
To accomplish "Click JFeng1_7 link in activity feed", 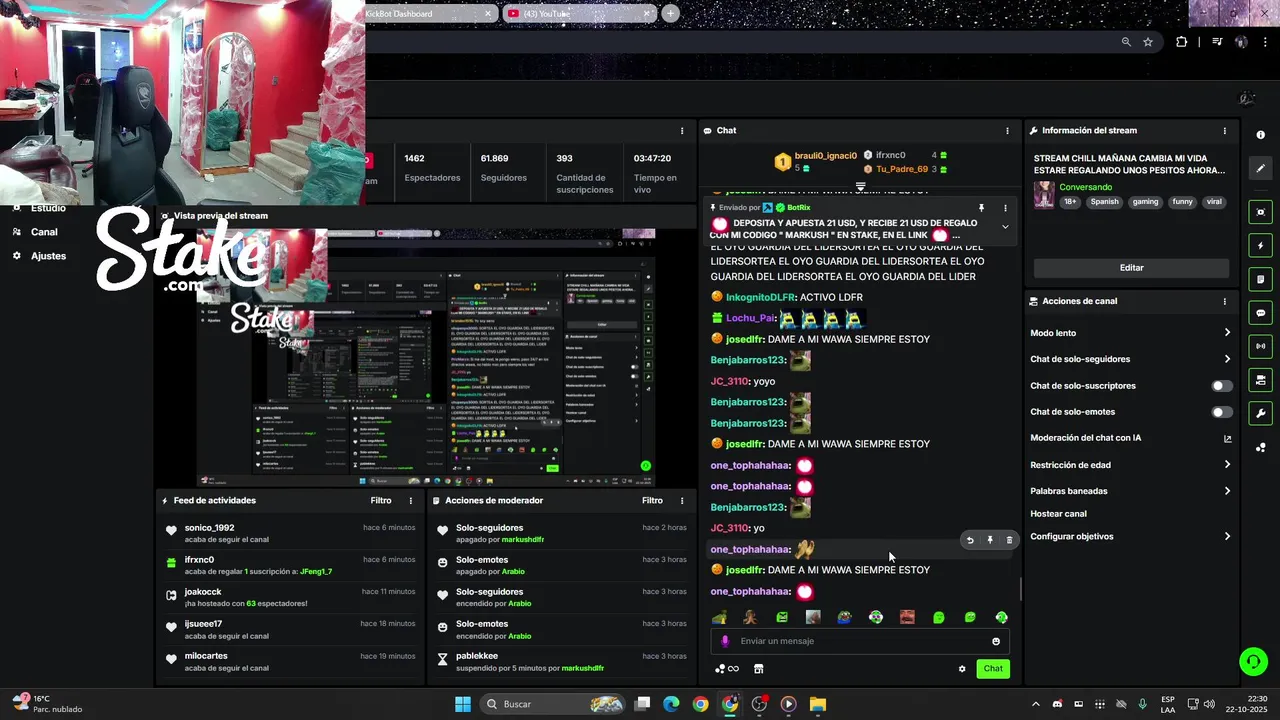I will (x=316, y=572).
